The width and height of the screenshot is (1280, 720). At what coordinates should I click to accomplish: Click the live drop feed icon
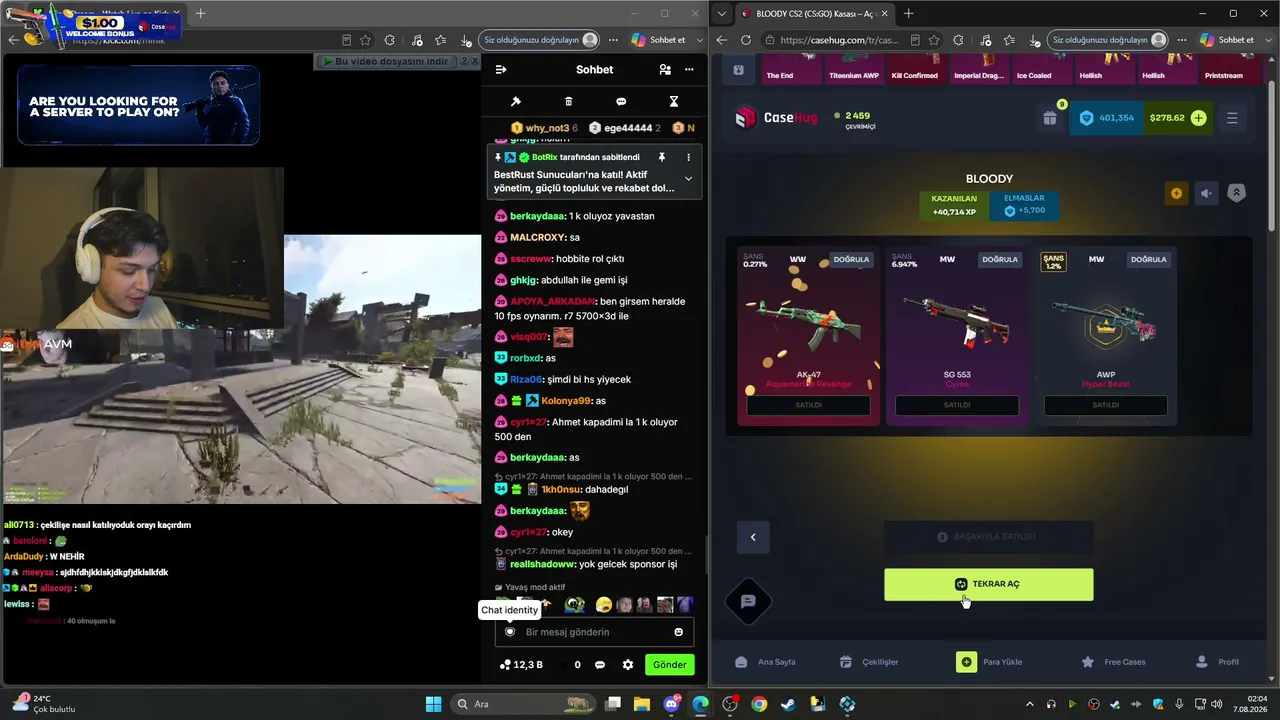pos(738,70)
